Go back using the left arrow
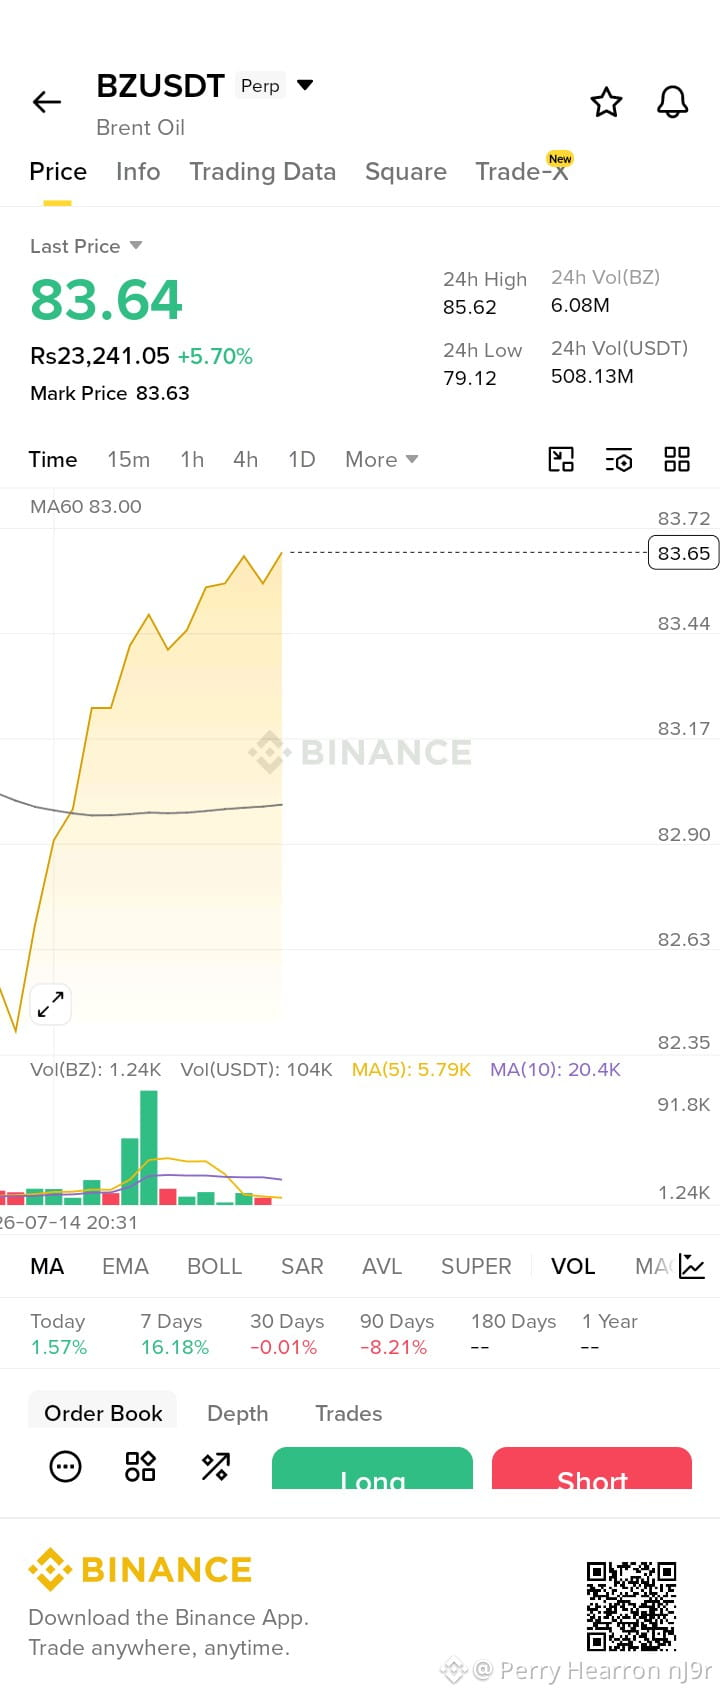The image size is (720, 1695). (x=47, y=102)
